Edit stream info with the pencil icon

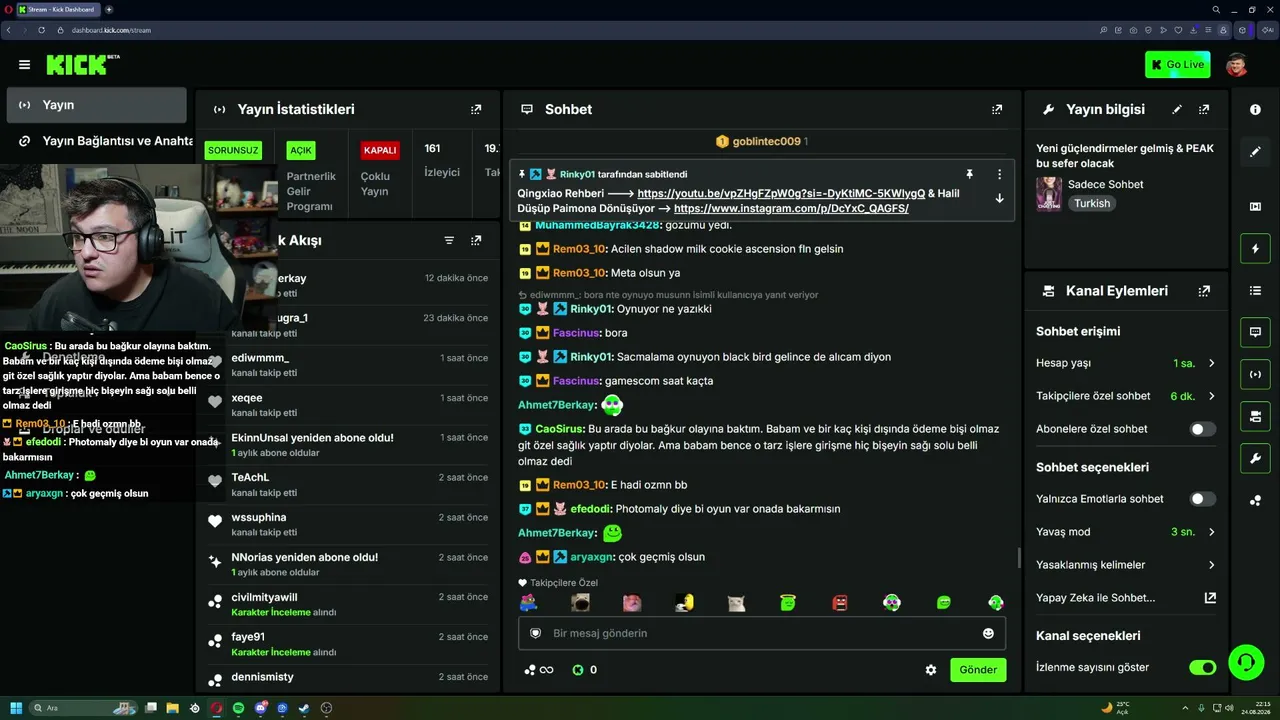coord(1177,109)
